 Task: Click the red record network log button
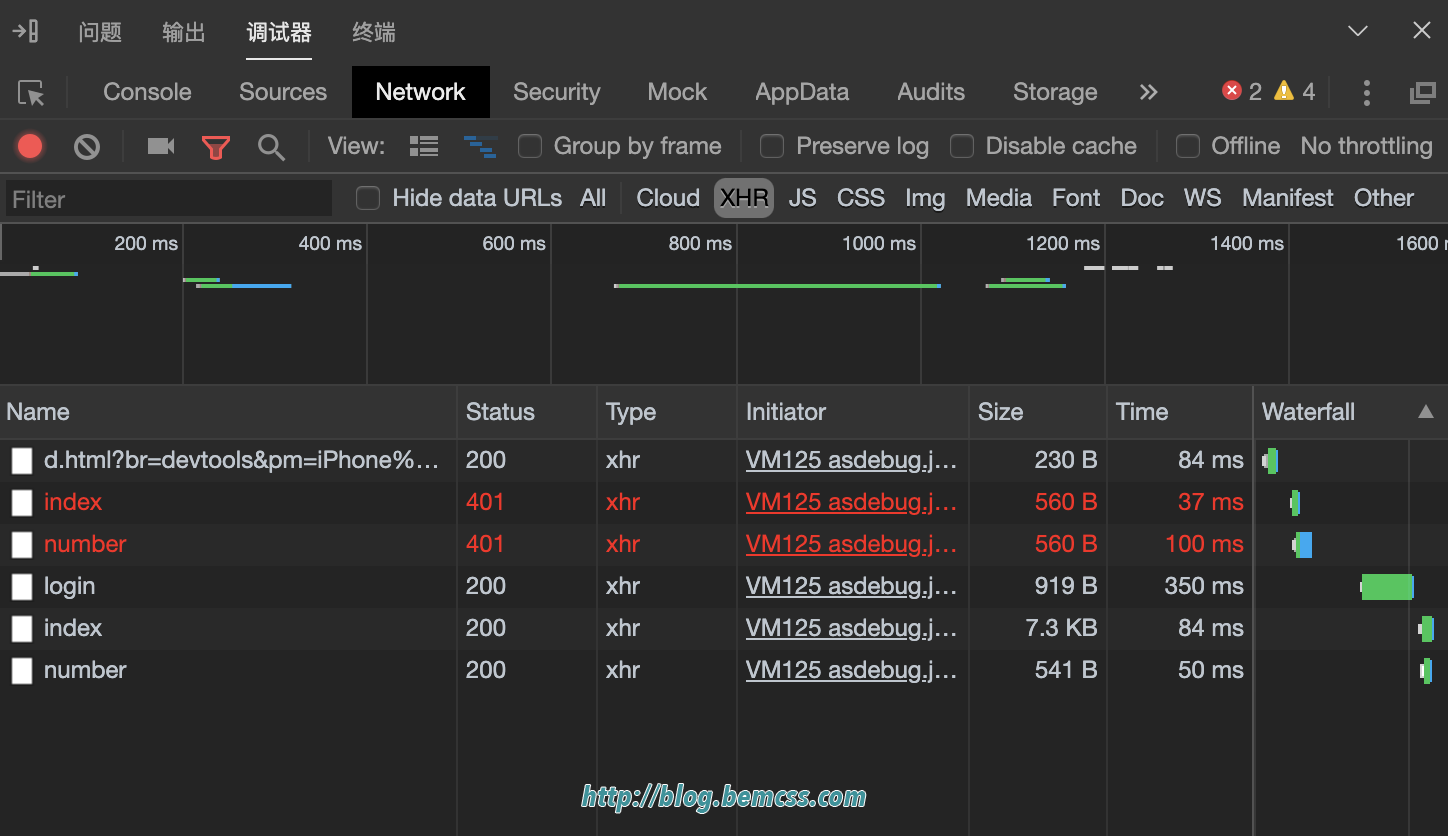point(30,147)
